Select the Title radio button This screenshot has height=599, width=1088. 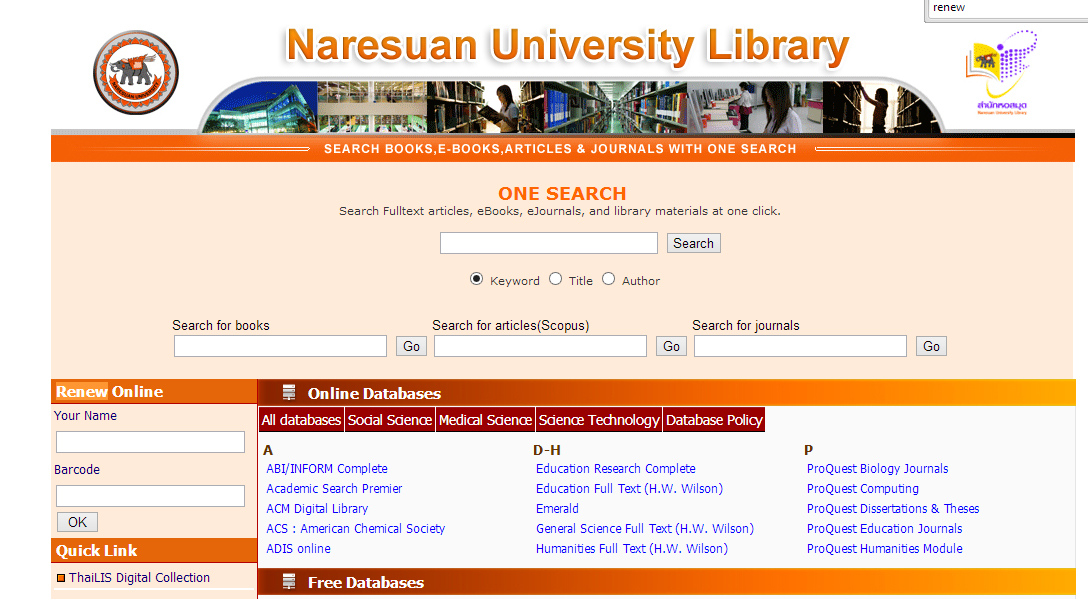(556, 279)
